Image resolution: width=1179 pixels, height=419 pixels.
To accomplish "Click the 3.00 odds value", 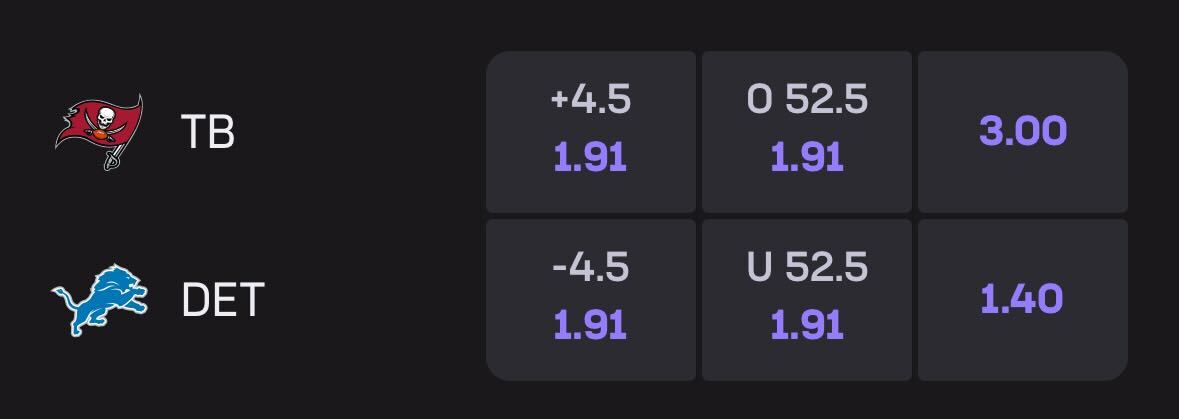I will pos(1023,131).
